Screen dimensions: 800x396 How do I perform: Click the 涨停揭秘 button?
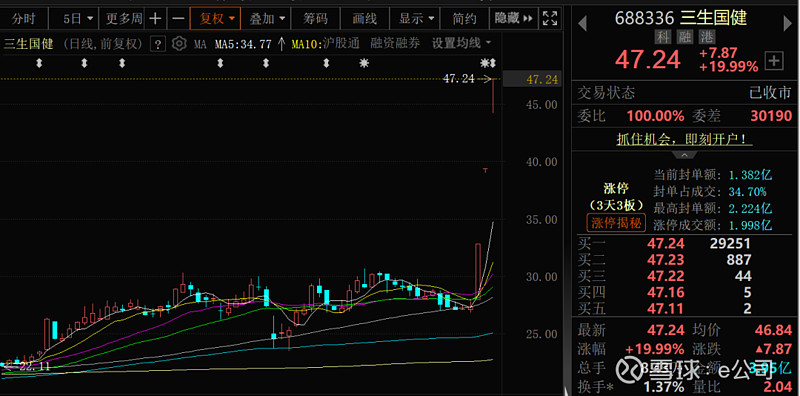[616, 222]
